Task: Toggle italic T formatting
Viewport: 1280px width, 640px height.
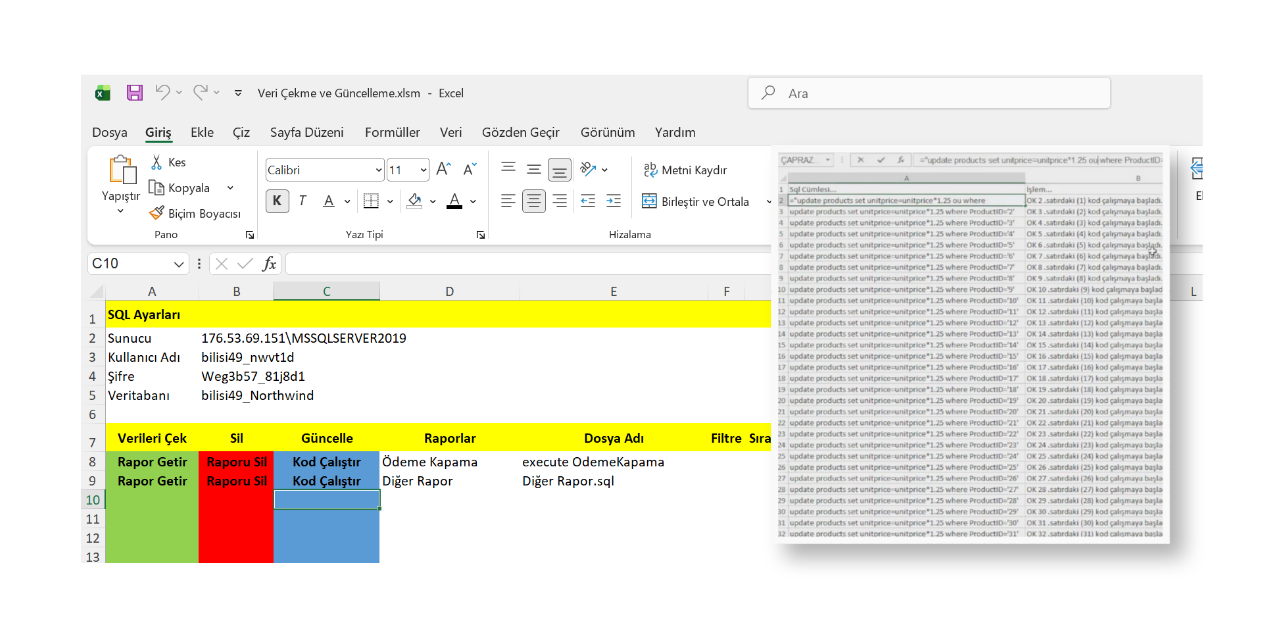Action: [302, 201]
